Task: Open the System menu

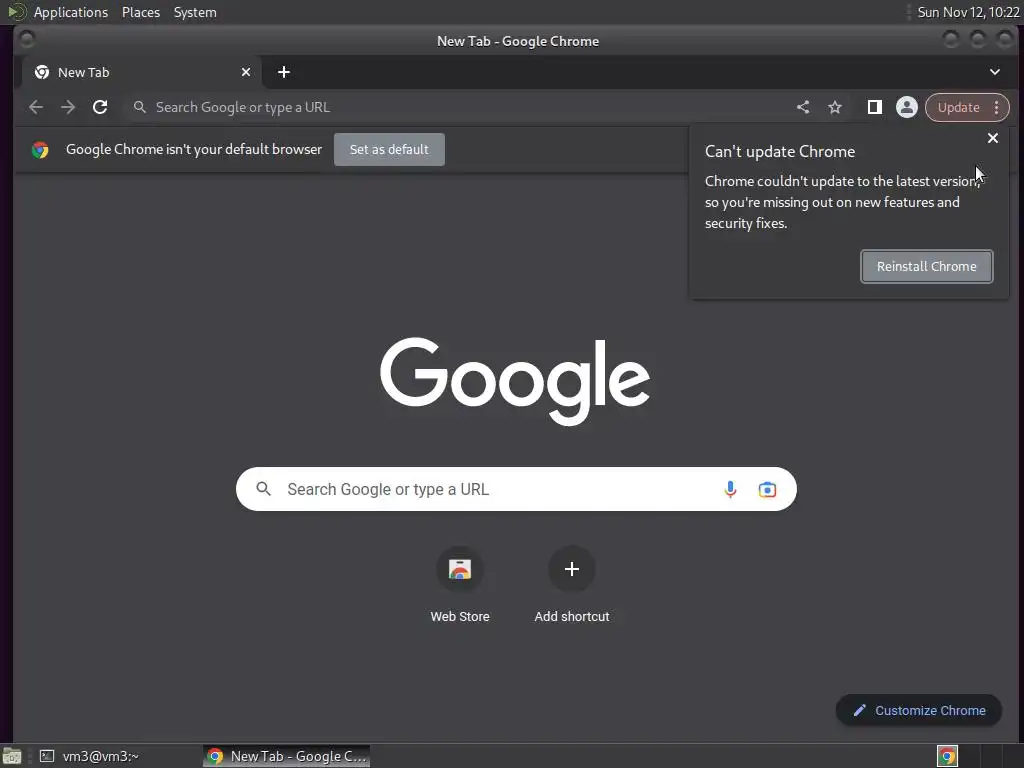Action: click(195, 12)
